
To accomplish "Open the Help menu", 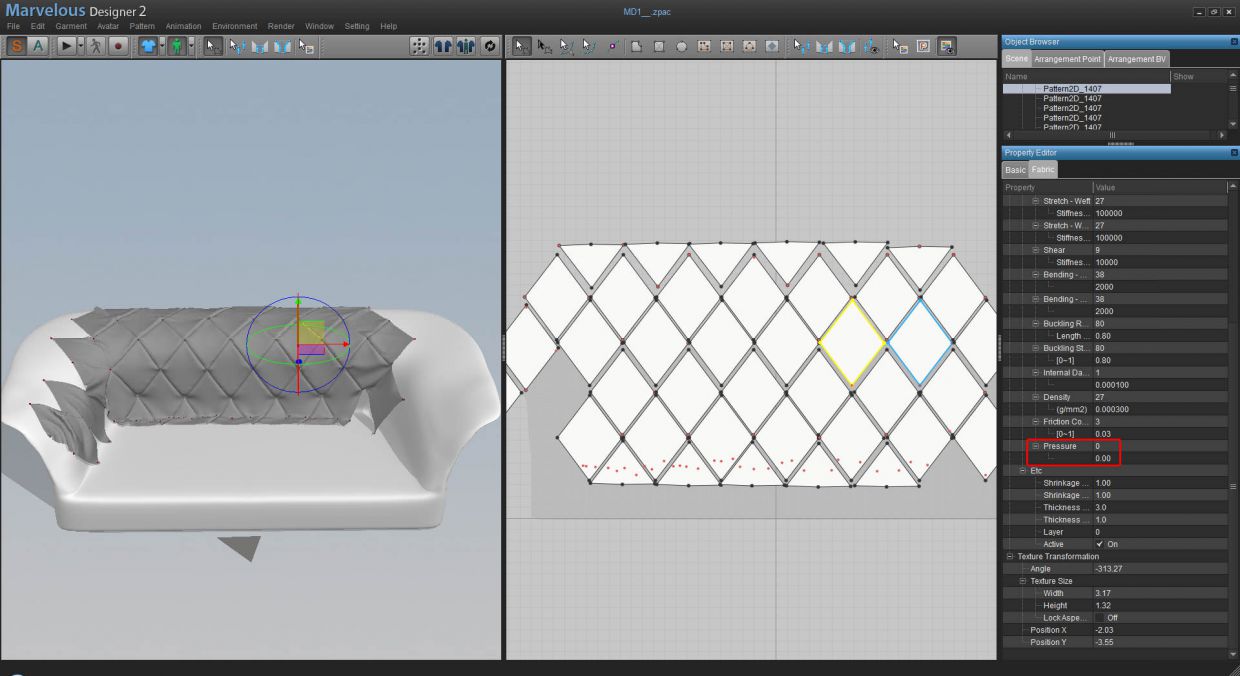I will click(388, 26).
